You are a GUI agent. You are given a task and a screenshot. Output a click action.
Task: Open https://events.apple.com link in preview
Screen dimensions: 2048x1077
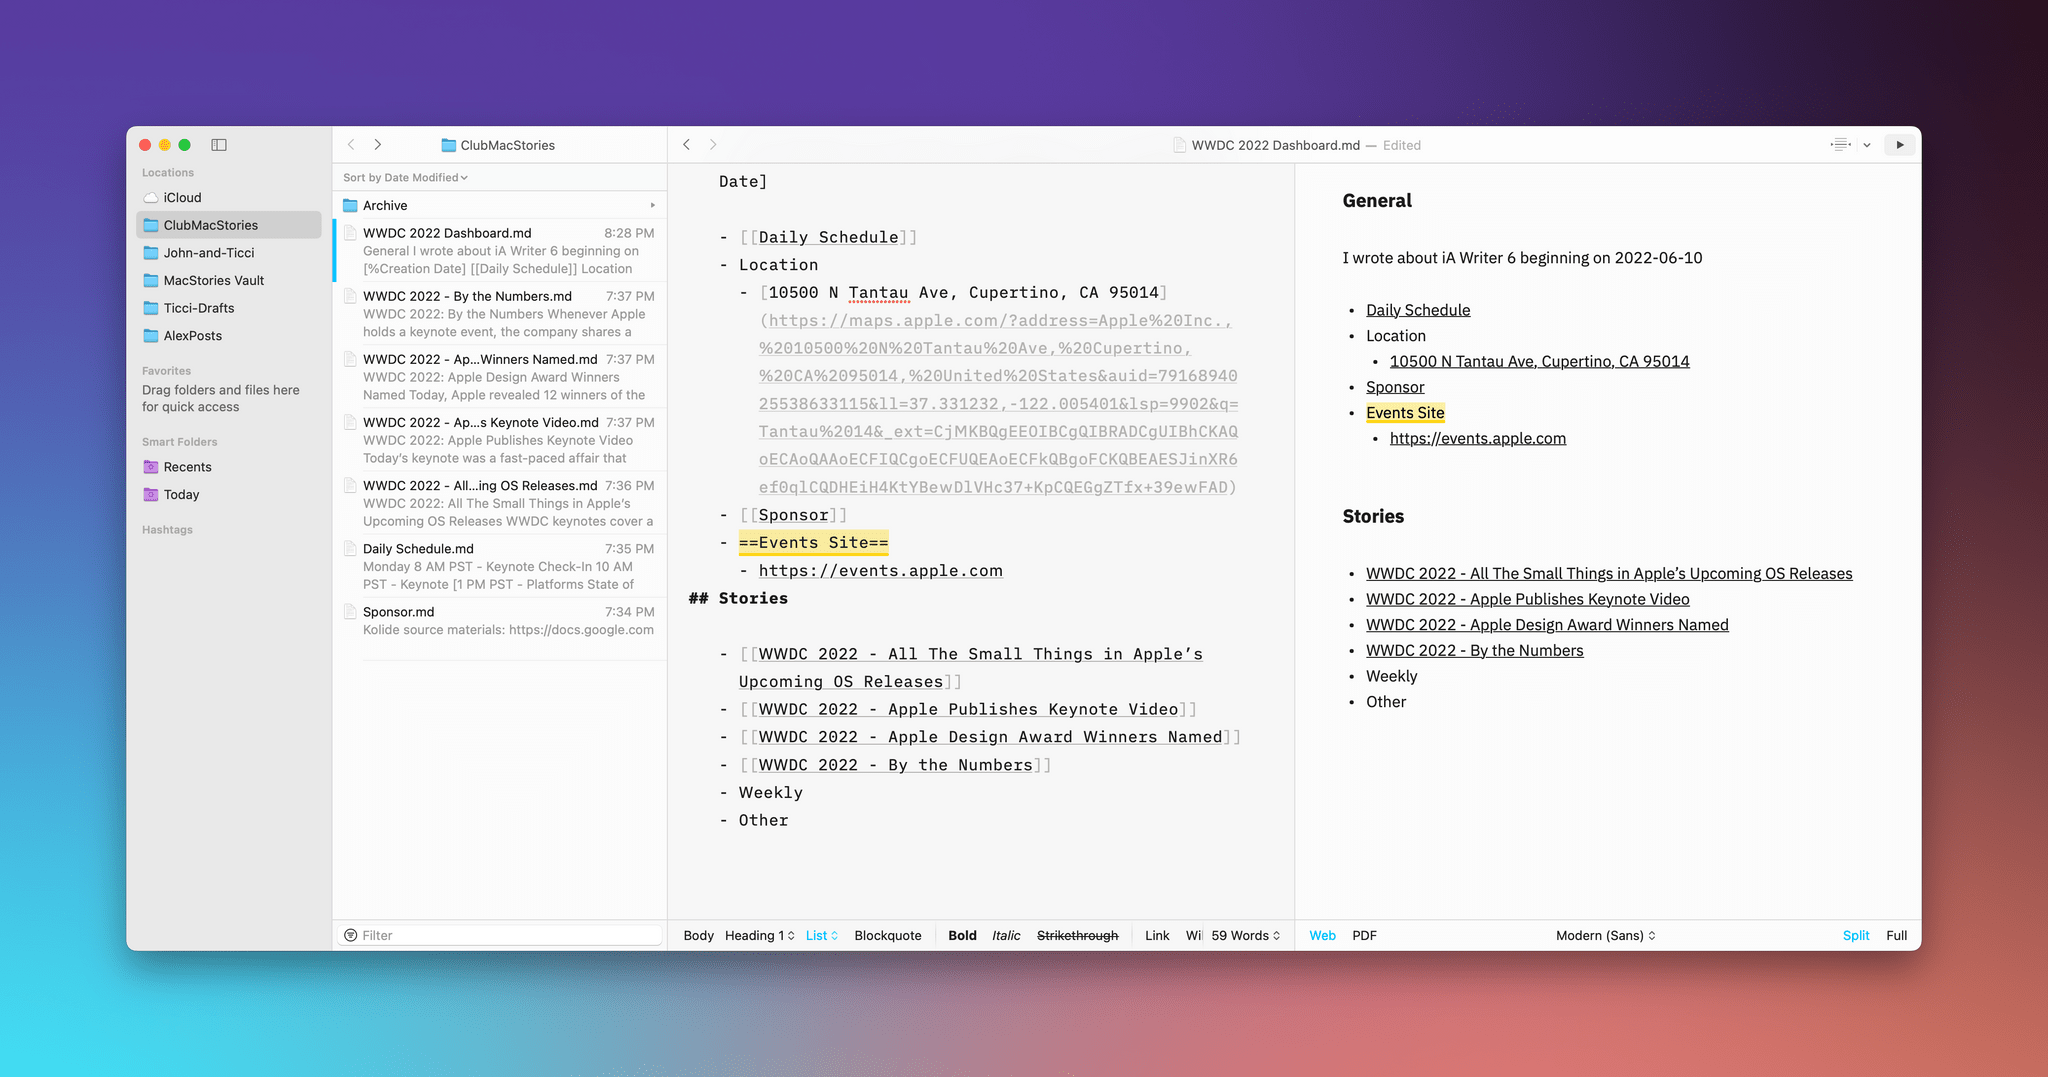(x=1478, y=439)
